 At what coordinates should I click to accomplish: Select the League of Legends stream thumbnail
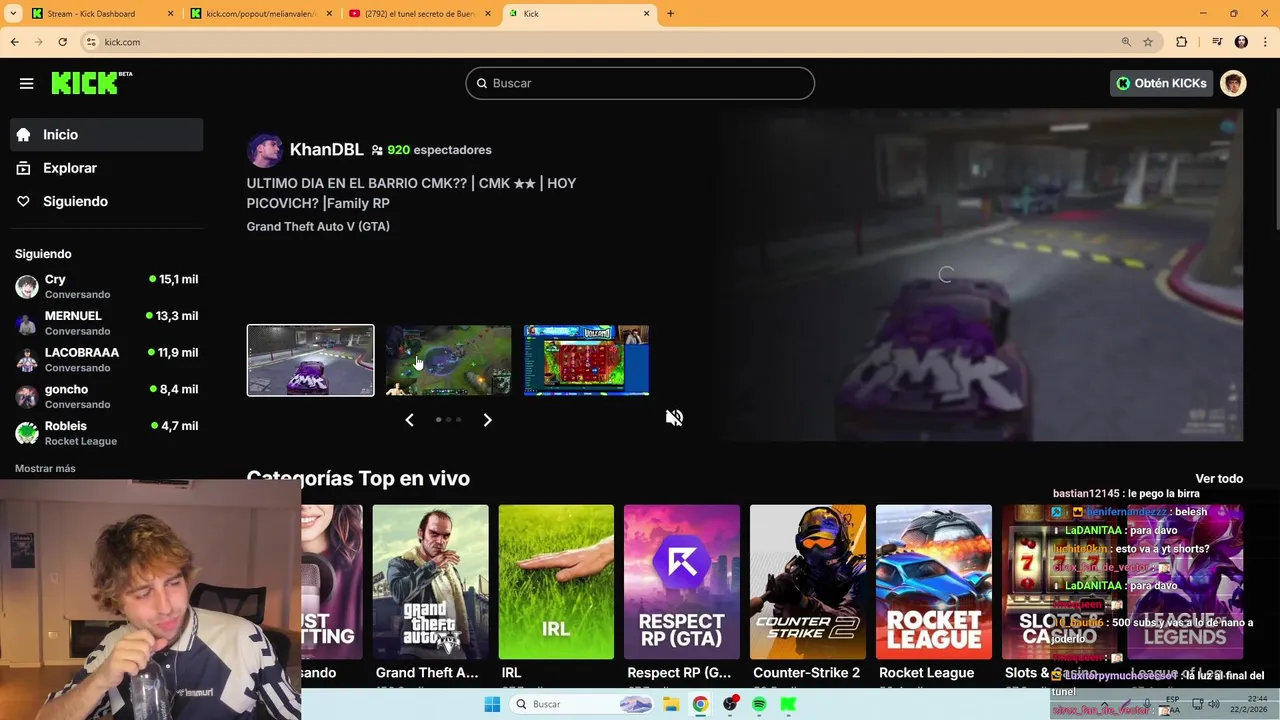(448, 360)
